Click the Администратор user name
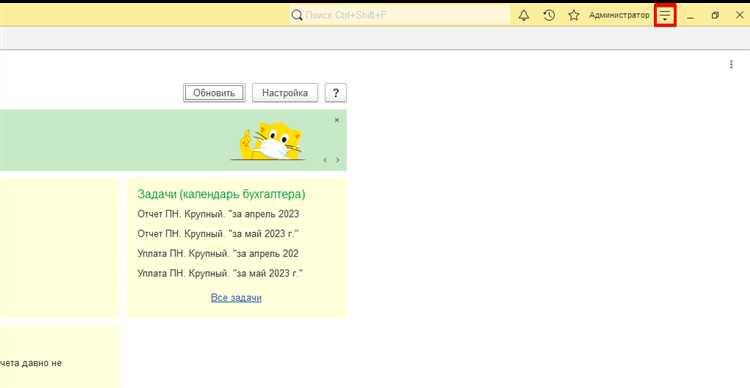The height and width of the screenshot is (388, 750). tap(619, 15)
